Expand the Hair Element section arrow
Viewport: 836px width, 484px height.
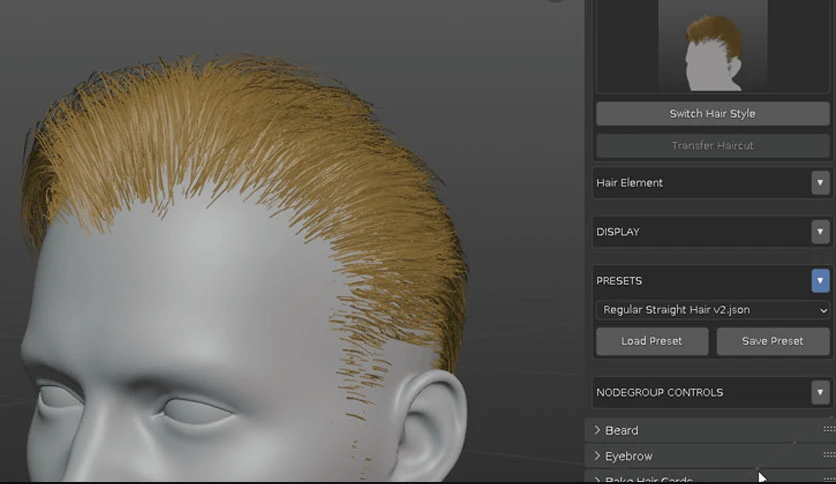pos(820,183)
